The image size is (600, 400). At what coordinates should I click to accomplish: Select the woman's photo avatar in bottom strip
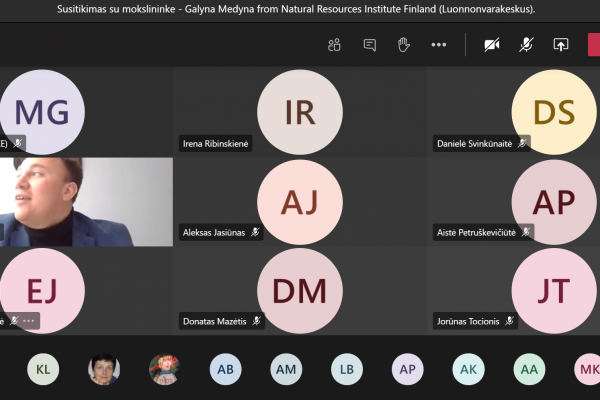(x=104, y=369)
